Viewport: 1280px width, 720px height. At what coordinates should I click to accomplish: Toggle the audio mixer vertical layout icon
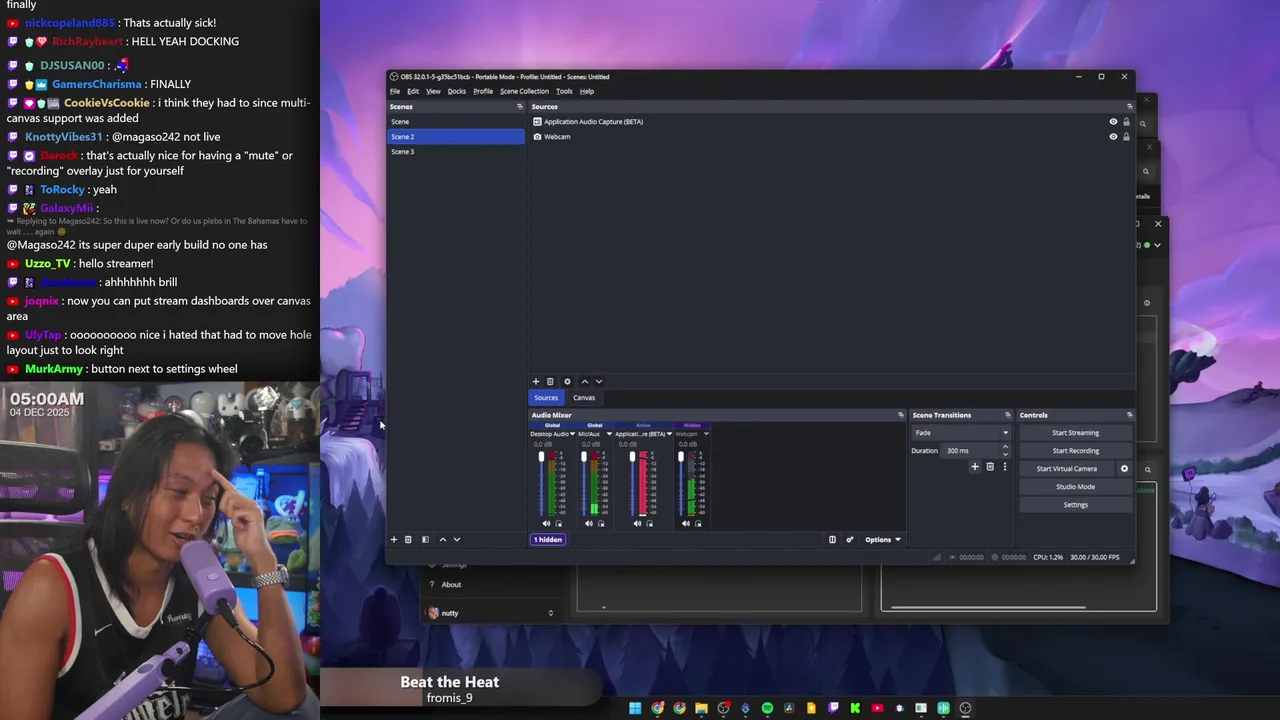[832, 539]
